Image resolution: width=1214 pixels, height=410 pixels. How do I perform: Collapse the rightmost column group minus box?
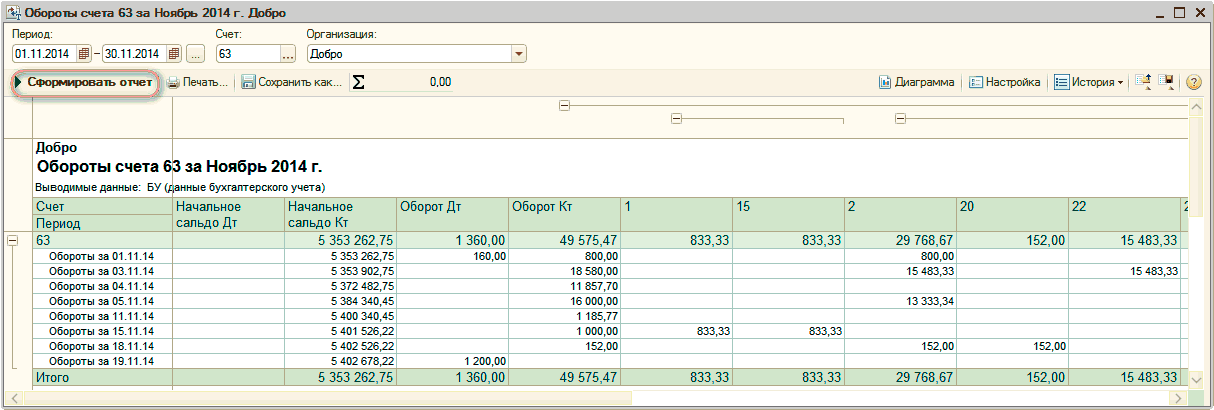(x=900, y=118)
